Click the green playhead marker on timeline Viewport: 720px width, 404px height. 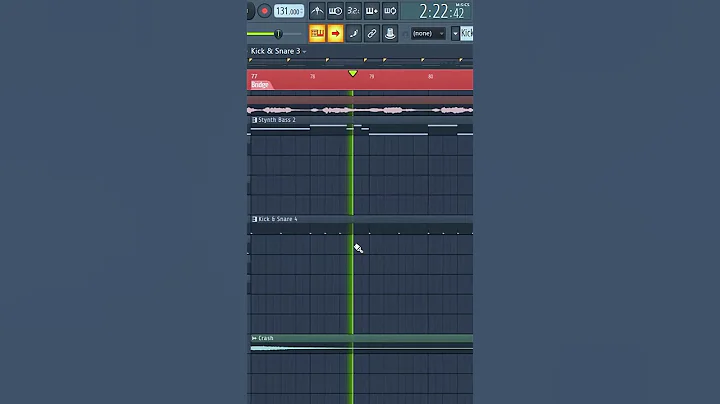[x=353, y=73]
